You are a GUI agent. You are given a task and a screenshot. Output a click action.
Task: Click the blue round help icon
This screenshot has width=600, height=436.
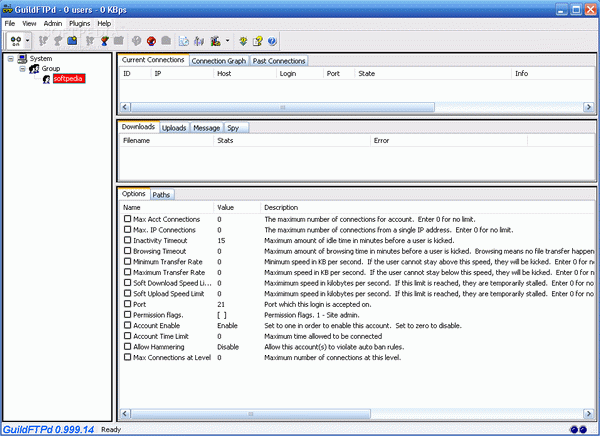pyautogui.click(x=272, y=41)
